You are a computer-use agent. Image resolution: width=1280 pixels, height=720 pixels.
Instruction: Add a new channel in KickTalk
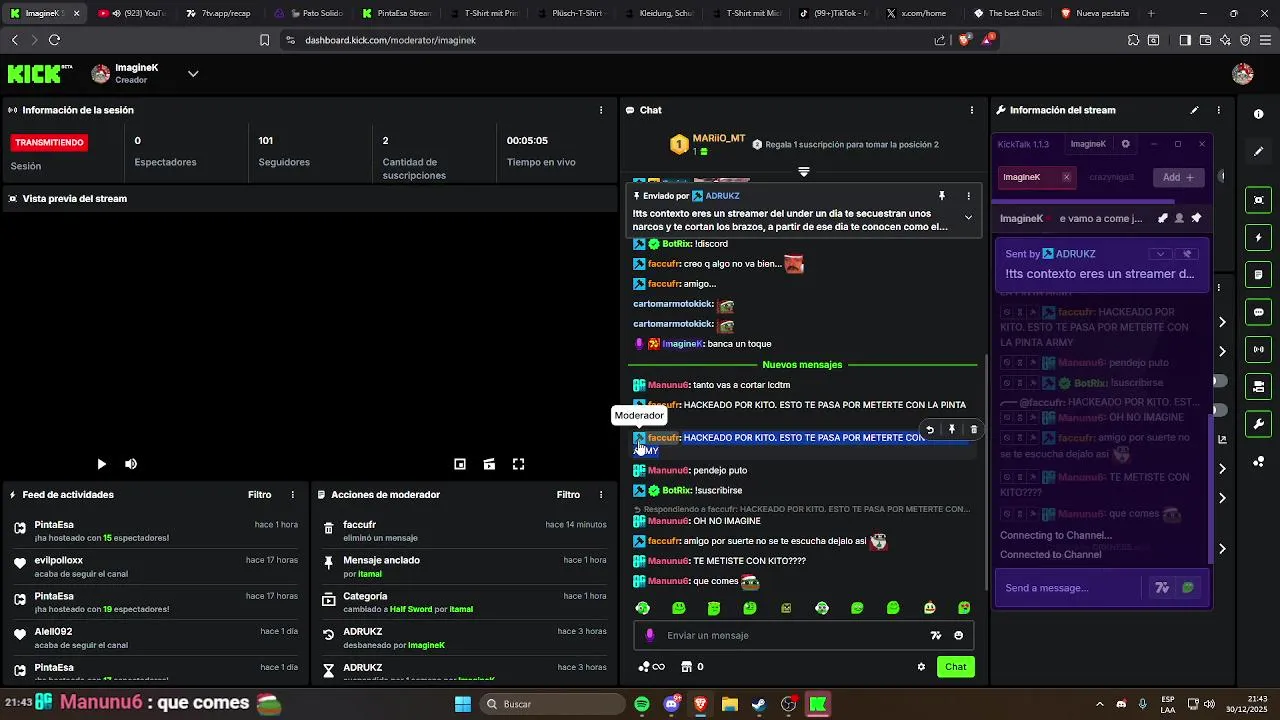tap(1179, 177)
